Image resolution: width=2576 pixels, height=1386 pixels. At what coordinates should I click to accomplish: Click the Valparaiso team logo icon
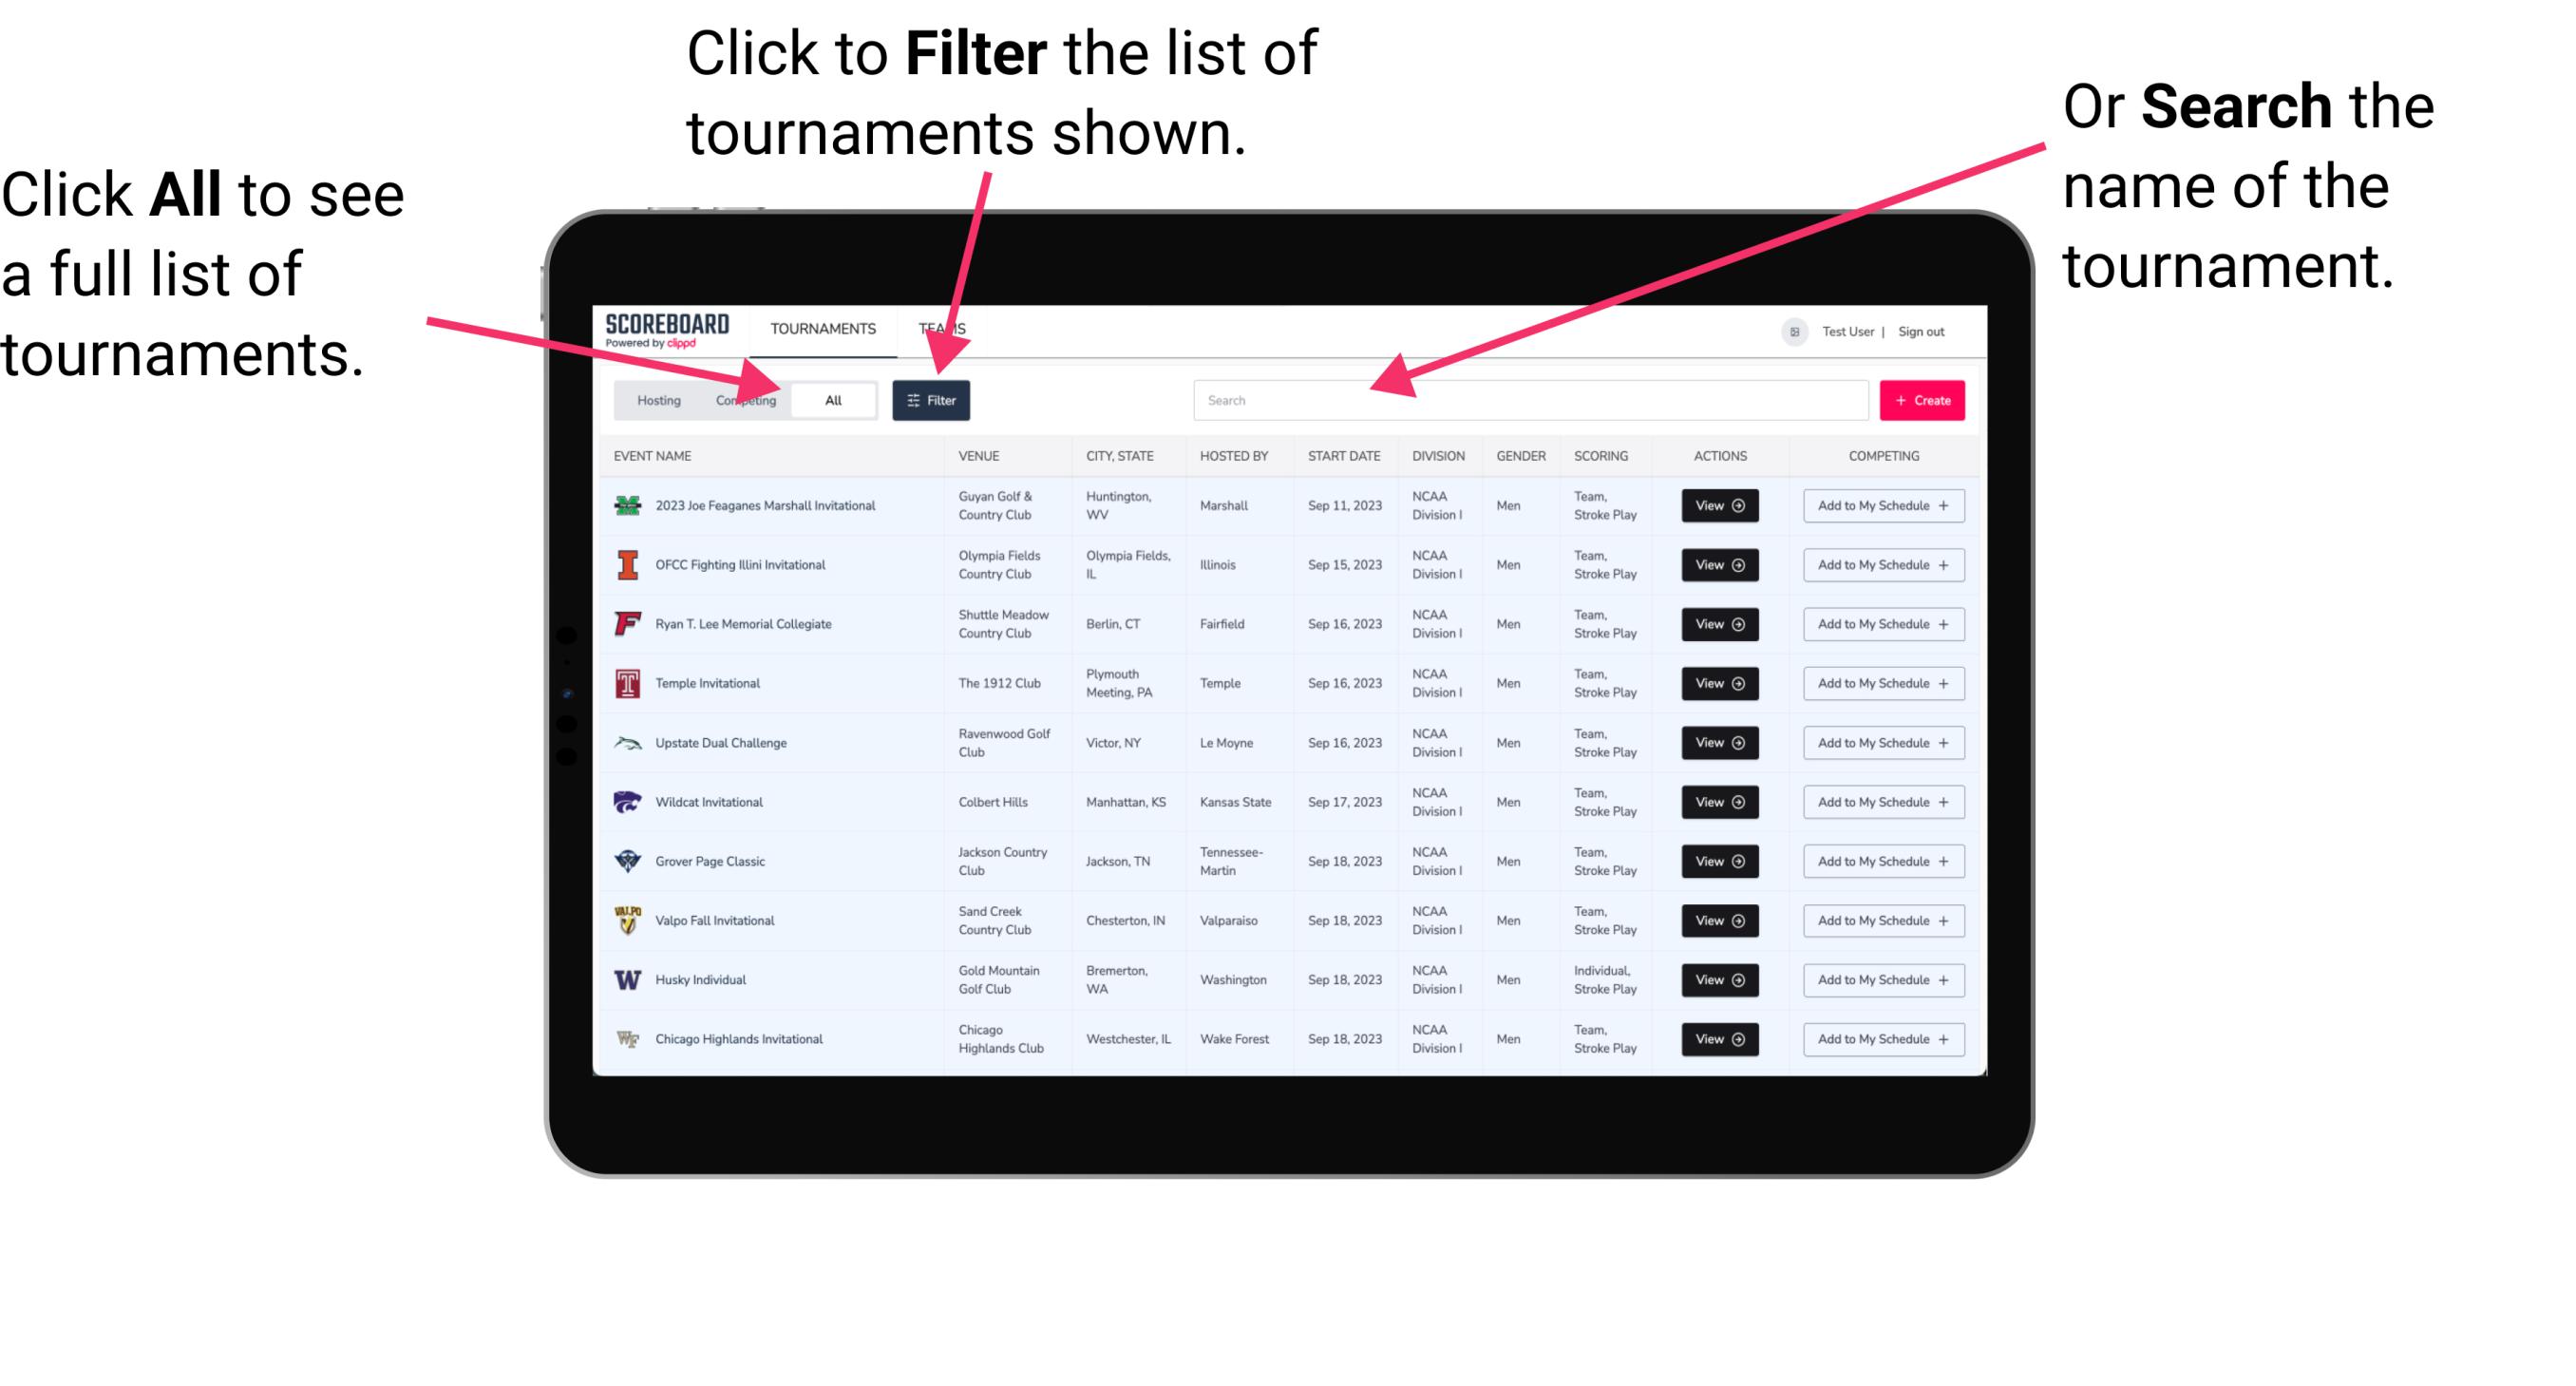pos(626,920)
